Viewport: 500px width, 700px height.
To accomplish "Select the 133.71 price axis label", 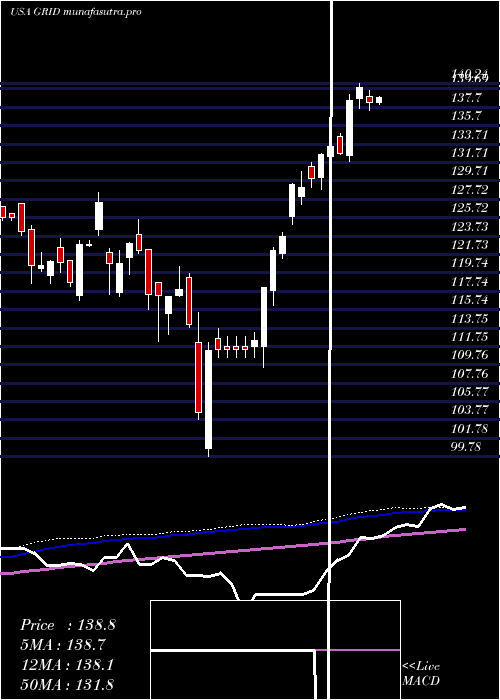I will [x=469, y=134].
